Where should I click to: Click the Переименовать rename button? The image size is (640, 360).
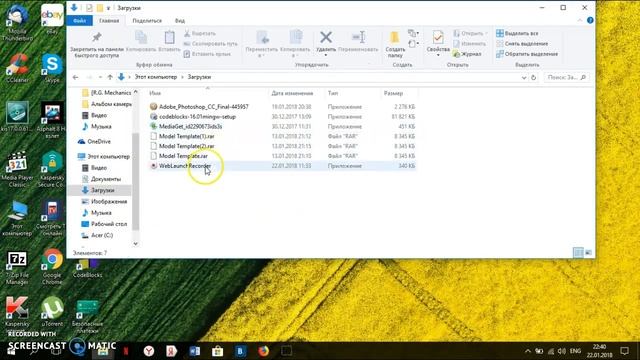tap(358, 41)
